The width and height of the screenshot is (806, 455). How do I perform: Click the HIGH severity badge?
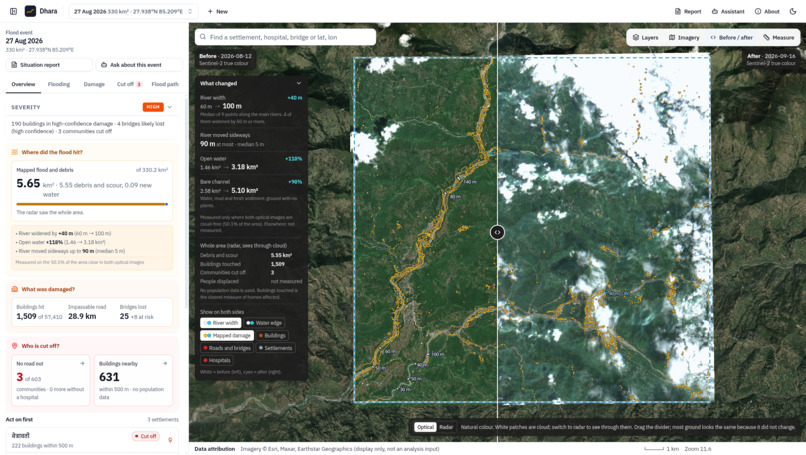(153, 107)
